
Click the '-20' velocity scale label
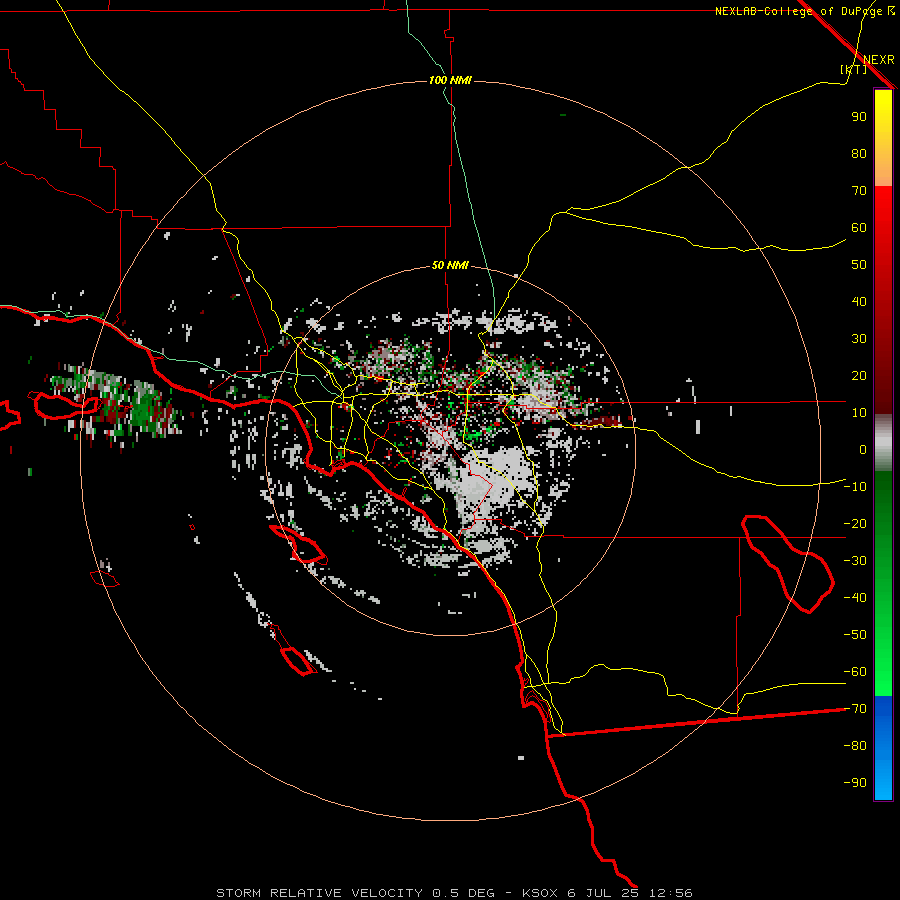click(855, 523)
